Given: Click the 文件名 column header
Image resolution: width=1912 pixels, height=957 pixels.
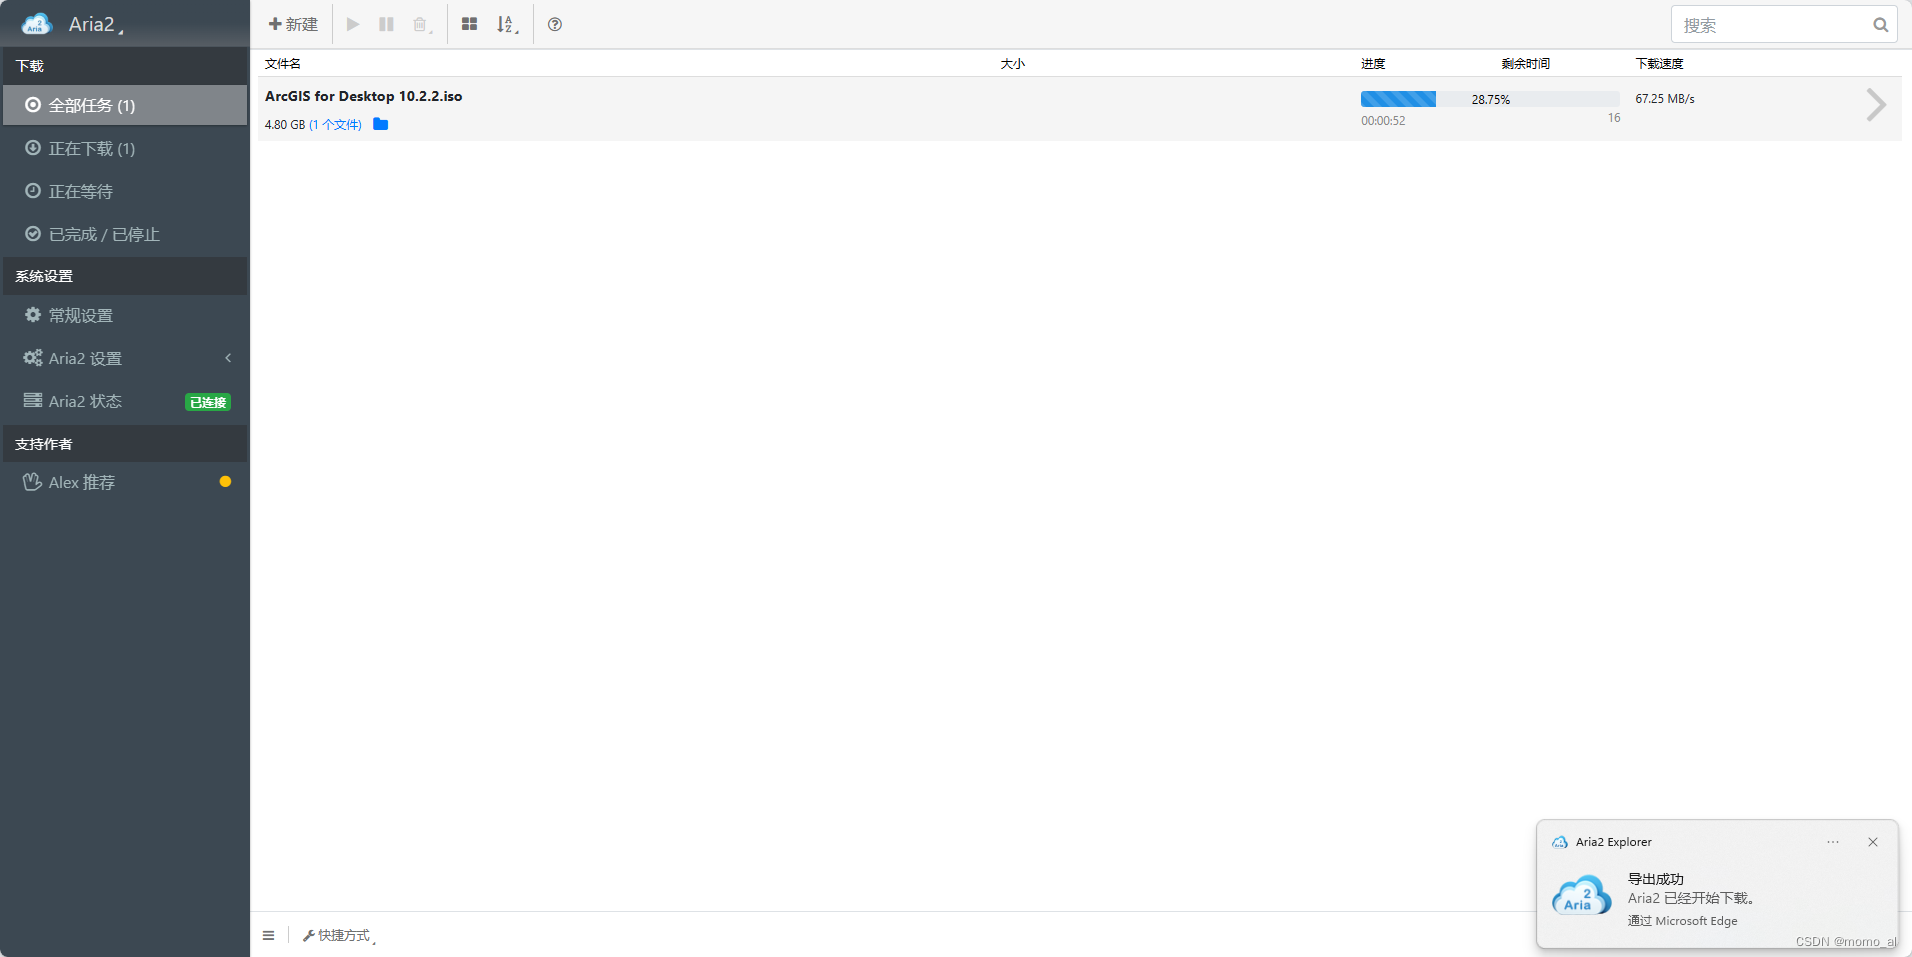Looking at the screenshot, I should (x=283, y=63).
